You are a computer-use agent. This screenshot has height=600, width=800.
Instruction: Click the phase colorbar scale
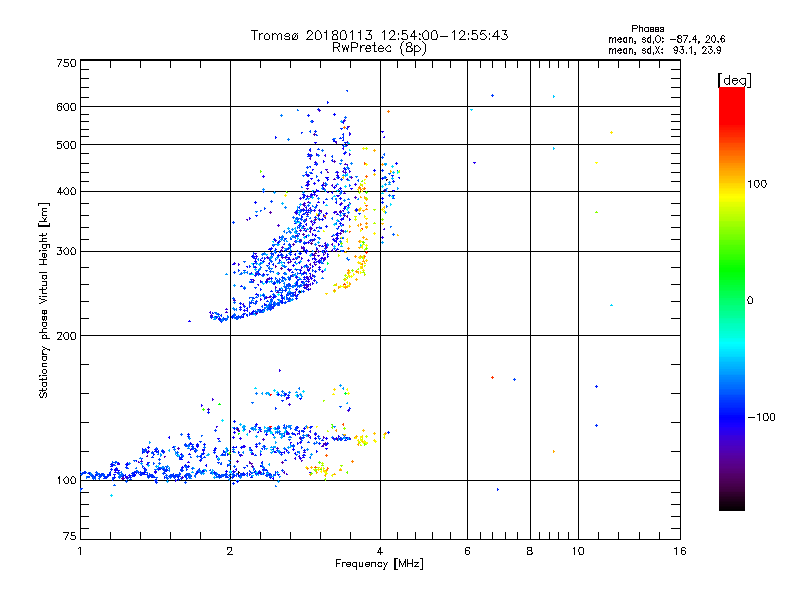click(732, 298)
